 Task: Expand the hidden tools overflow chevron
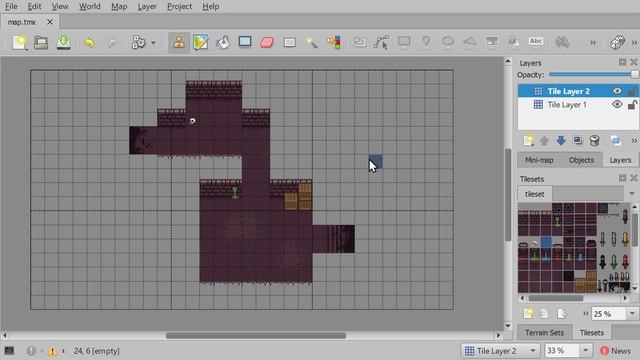(x=593, y=42)
